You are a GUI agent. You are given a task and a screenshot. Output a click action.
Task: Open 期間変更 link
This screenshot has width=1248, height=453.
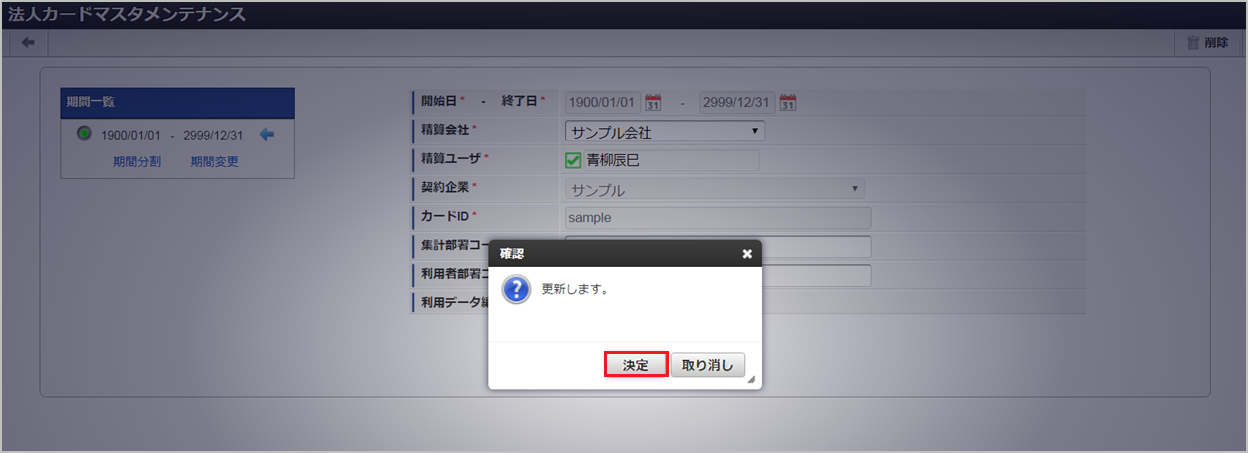[215, 161]
